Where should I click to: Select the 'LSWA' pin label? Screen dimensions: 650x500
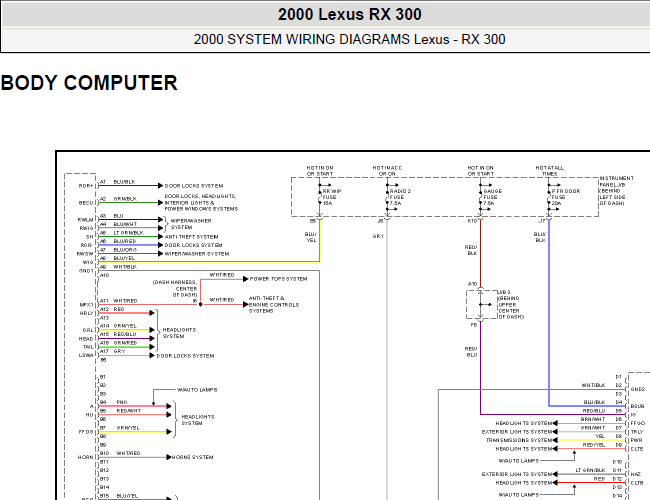click(86, 355)
